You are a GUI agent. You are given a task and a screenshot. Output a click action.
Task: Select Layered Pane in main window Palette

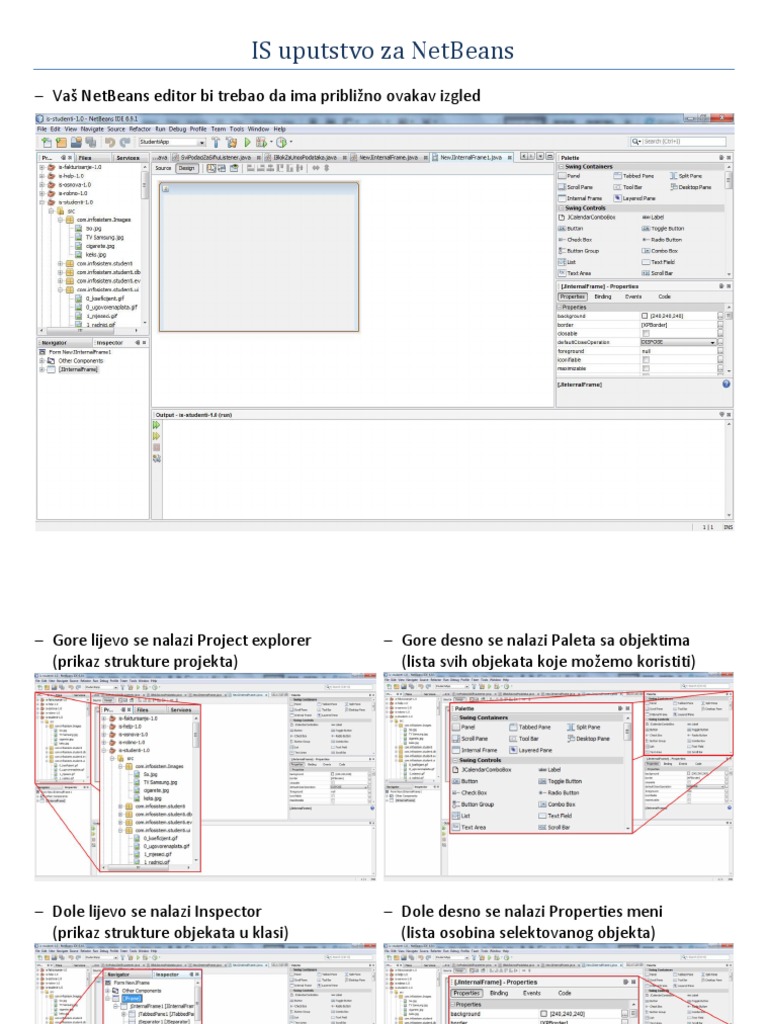click(x=634, y=198)
